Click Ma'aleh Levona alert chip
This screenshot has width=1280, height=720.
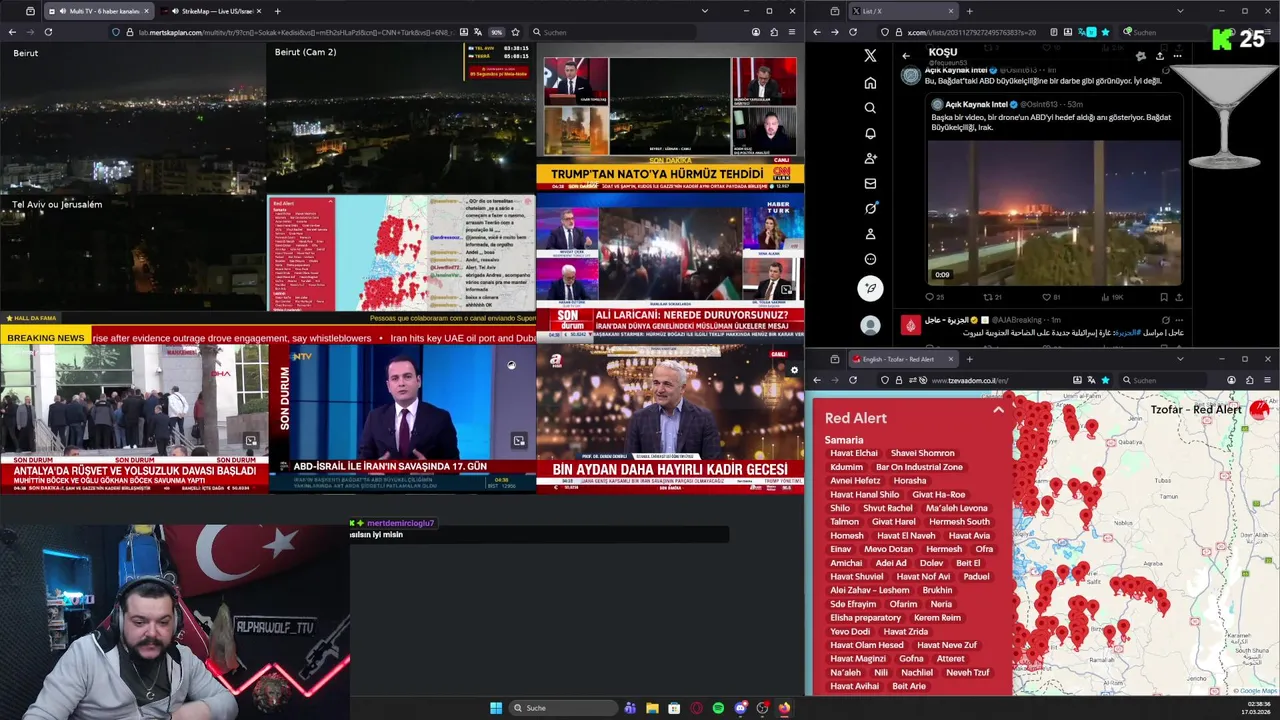click(956, 508)
